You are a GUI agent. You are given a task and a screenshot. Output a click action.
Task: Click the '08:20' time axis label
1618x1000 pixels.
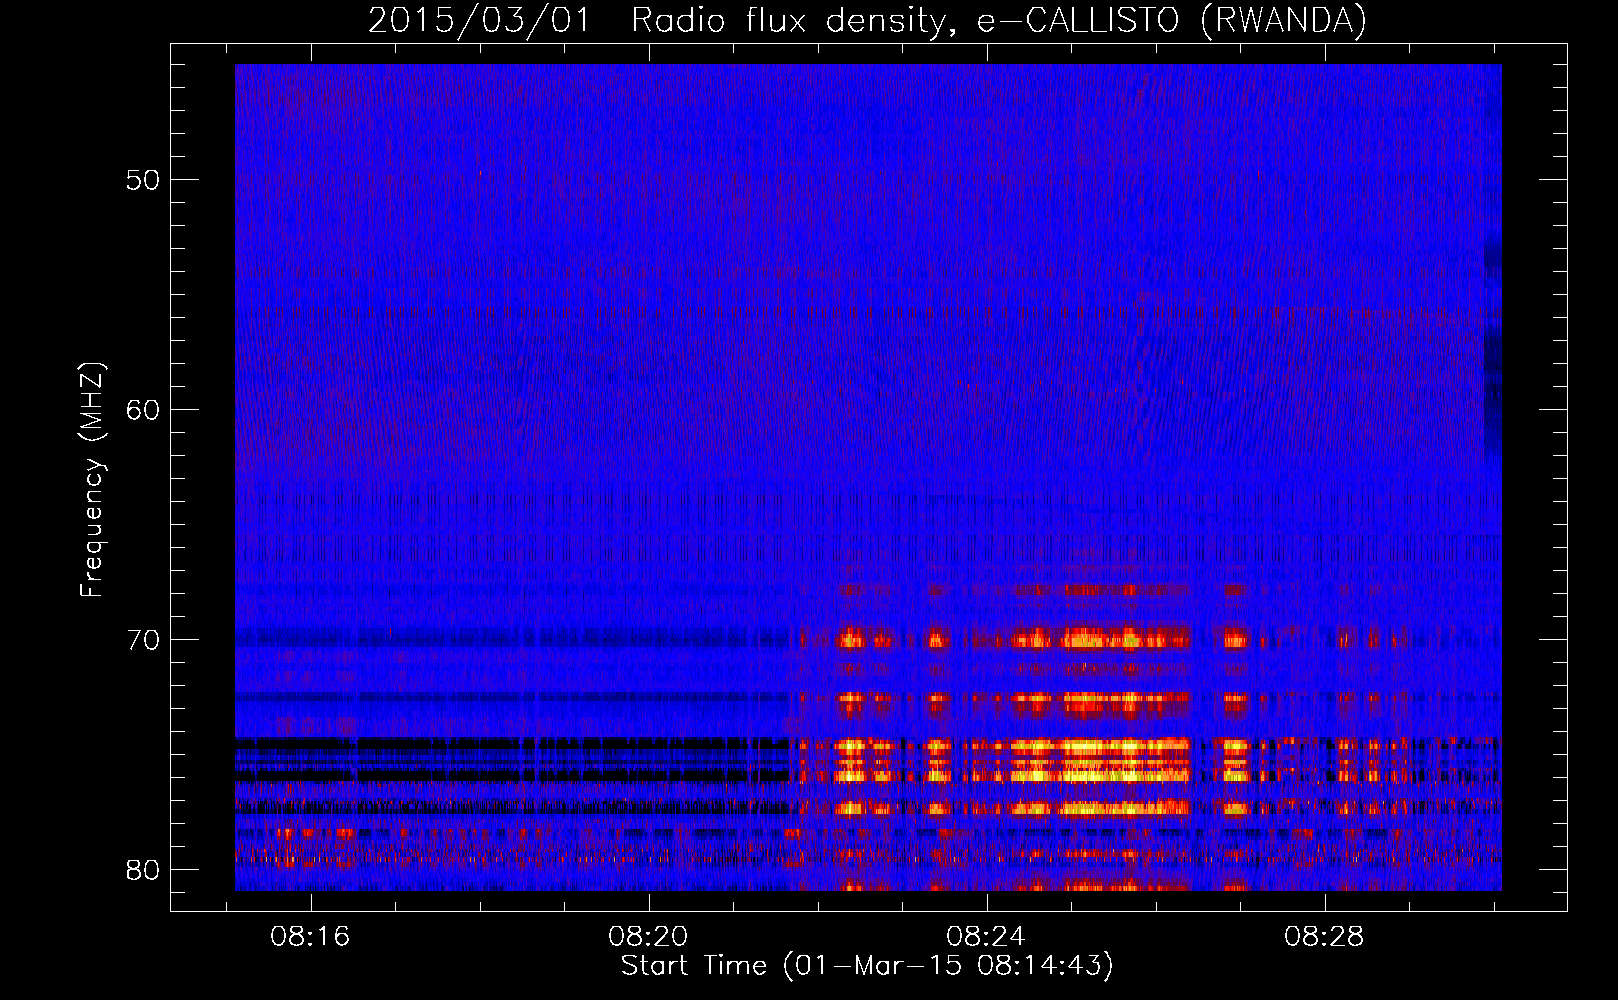[648, 937]
